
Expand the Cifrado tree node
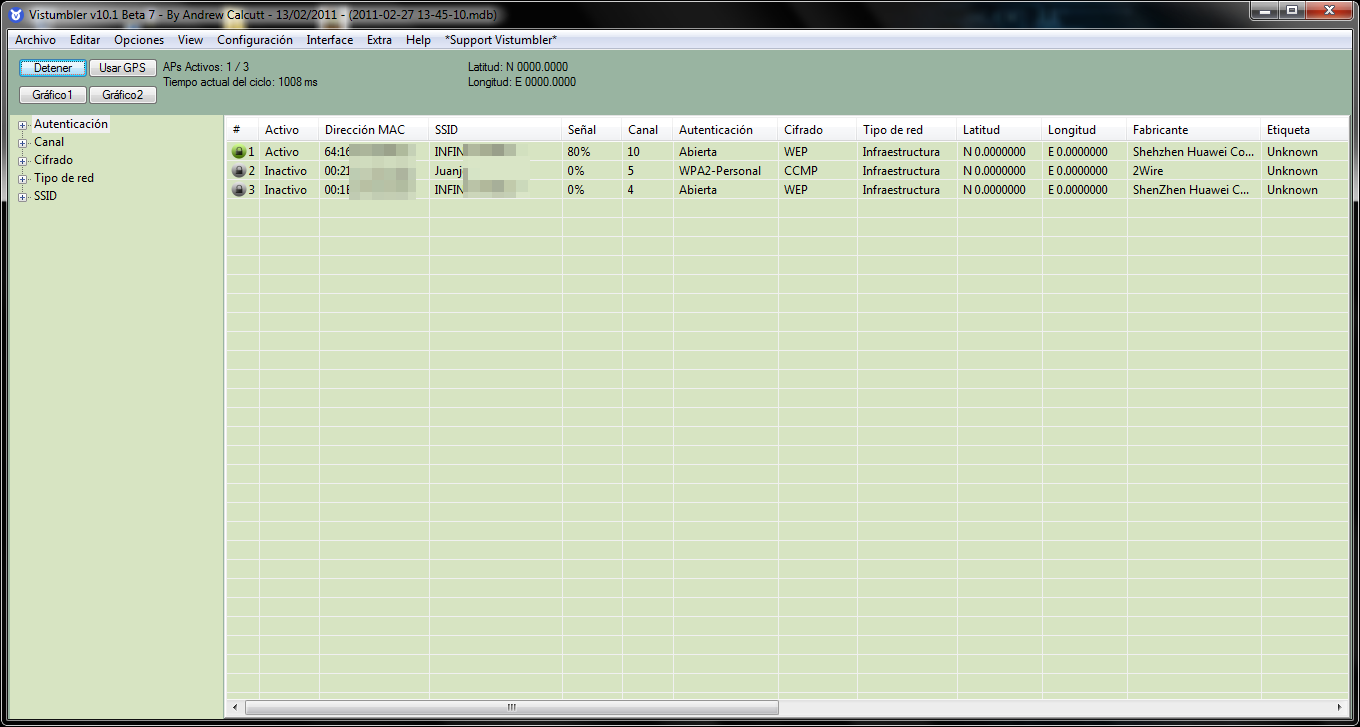click(x=22, y=161)
